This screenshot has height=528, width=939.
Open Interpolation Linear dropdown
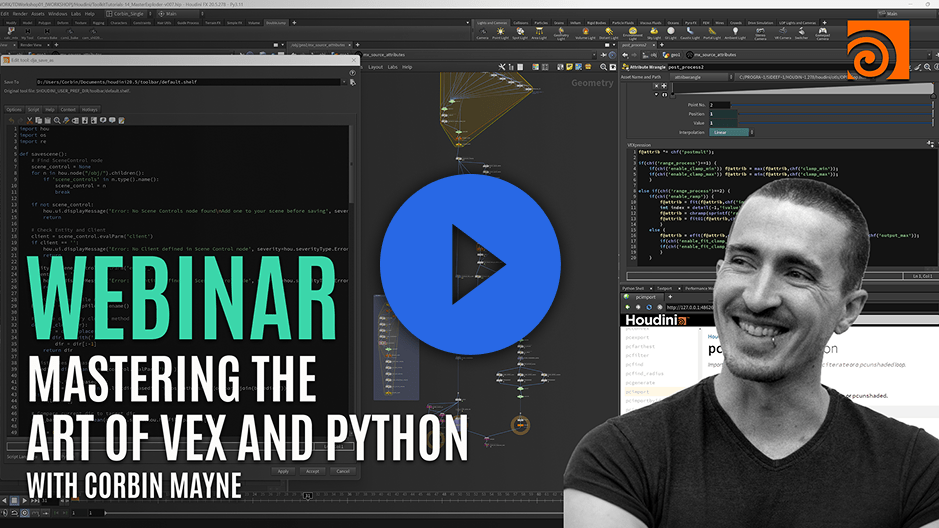coord(731,132)
